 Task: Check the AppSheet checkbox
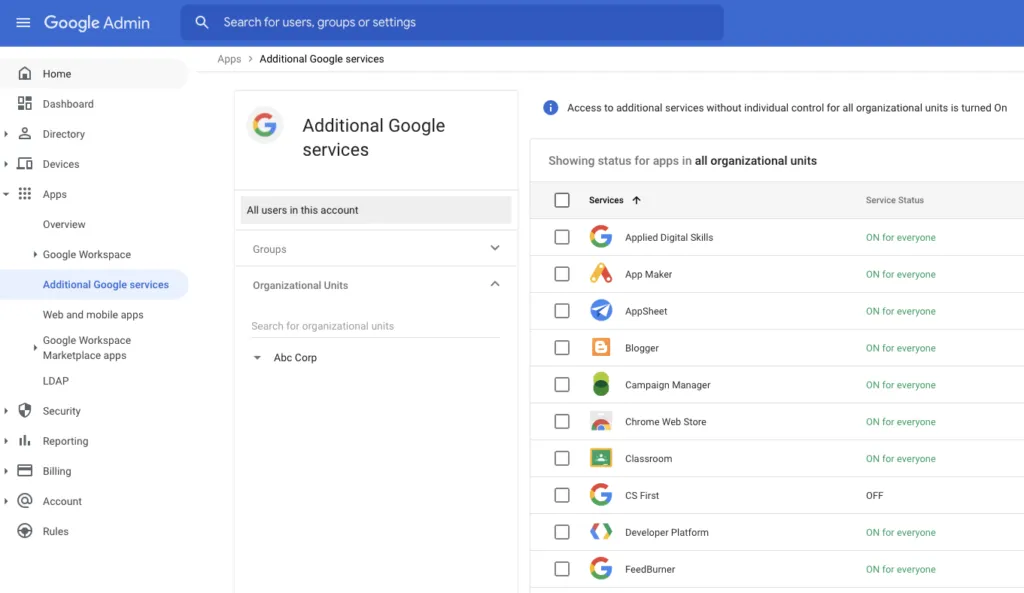[x=562, y=310]
